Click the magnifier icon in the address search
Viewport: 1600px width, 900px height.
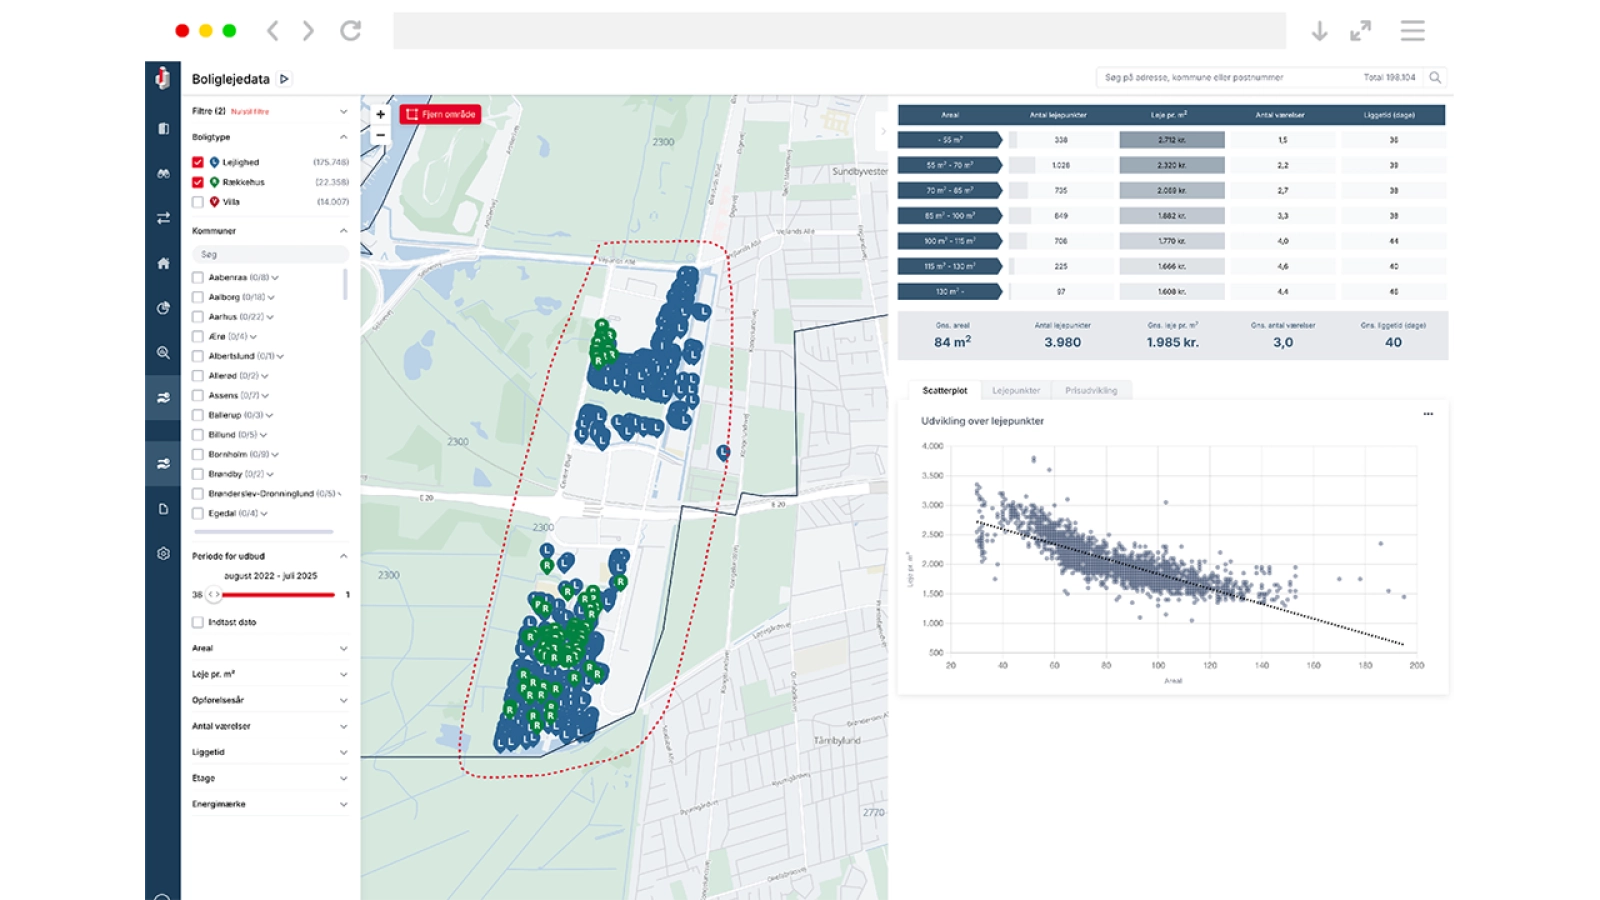click(x=1435, y=77)
